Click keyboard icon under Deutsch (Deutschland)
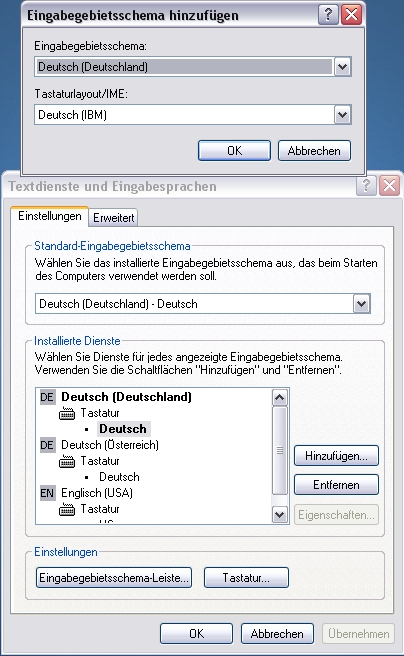 [x=67, y=413]
